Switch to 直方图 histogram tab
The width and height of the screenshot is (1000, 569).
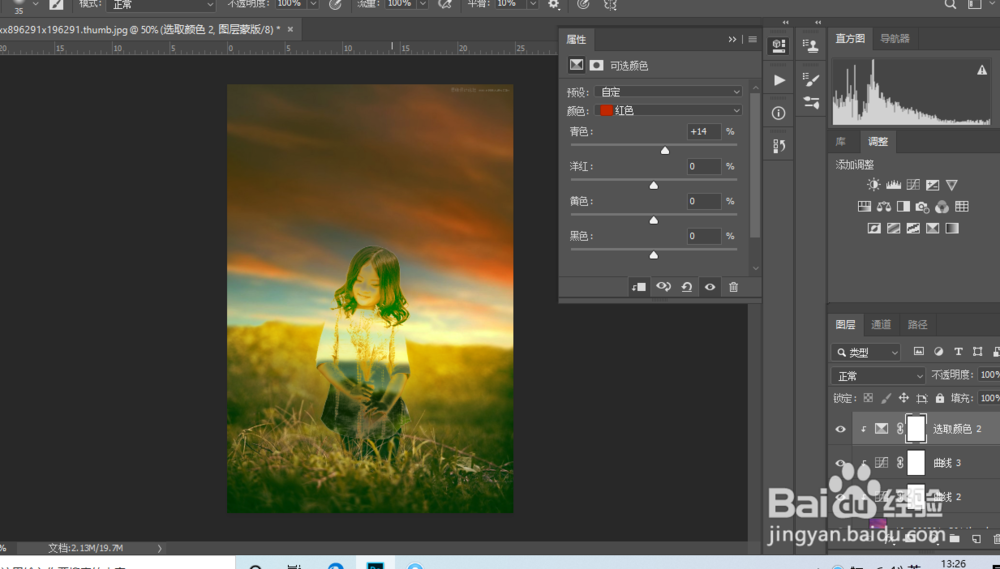pos(849,39)
